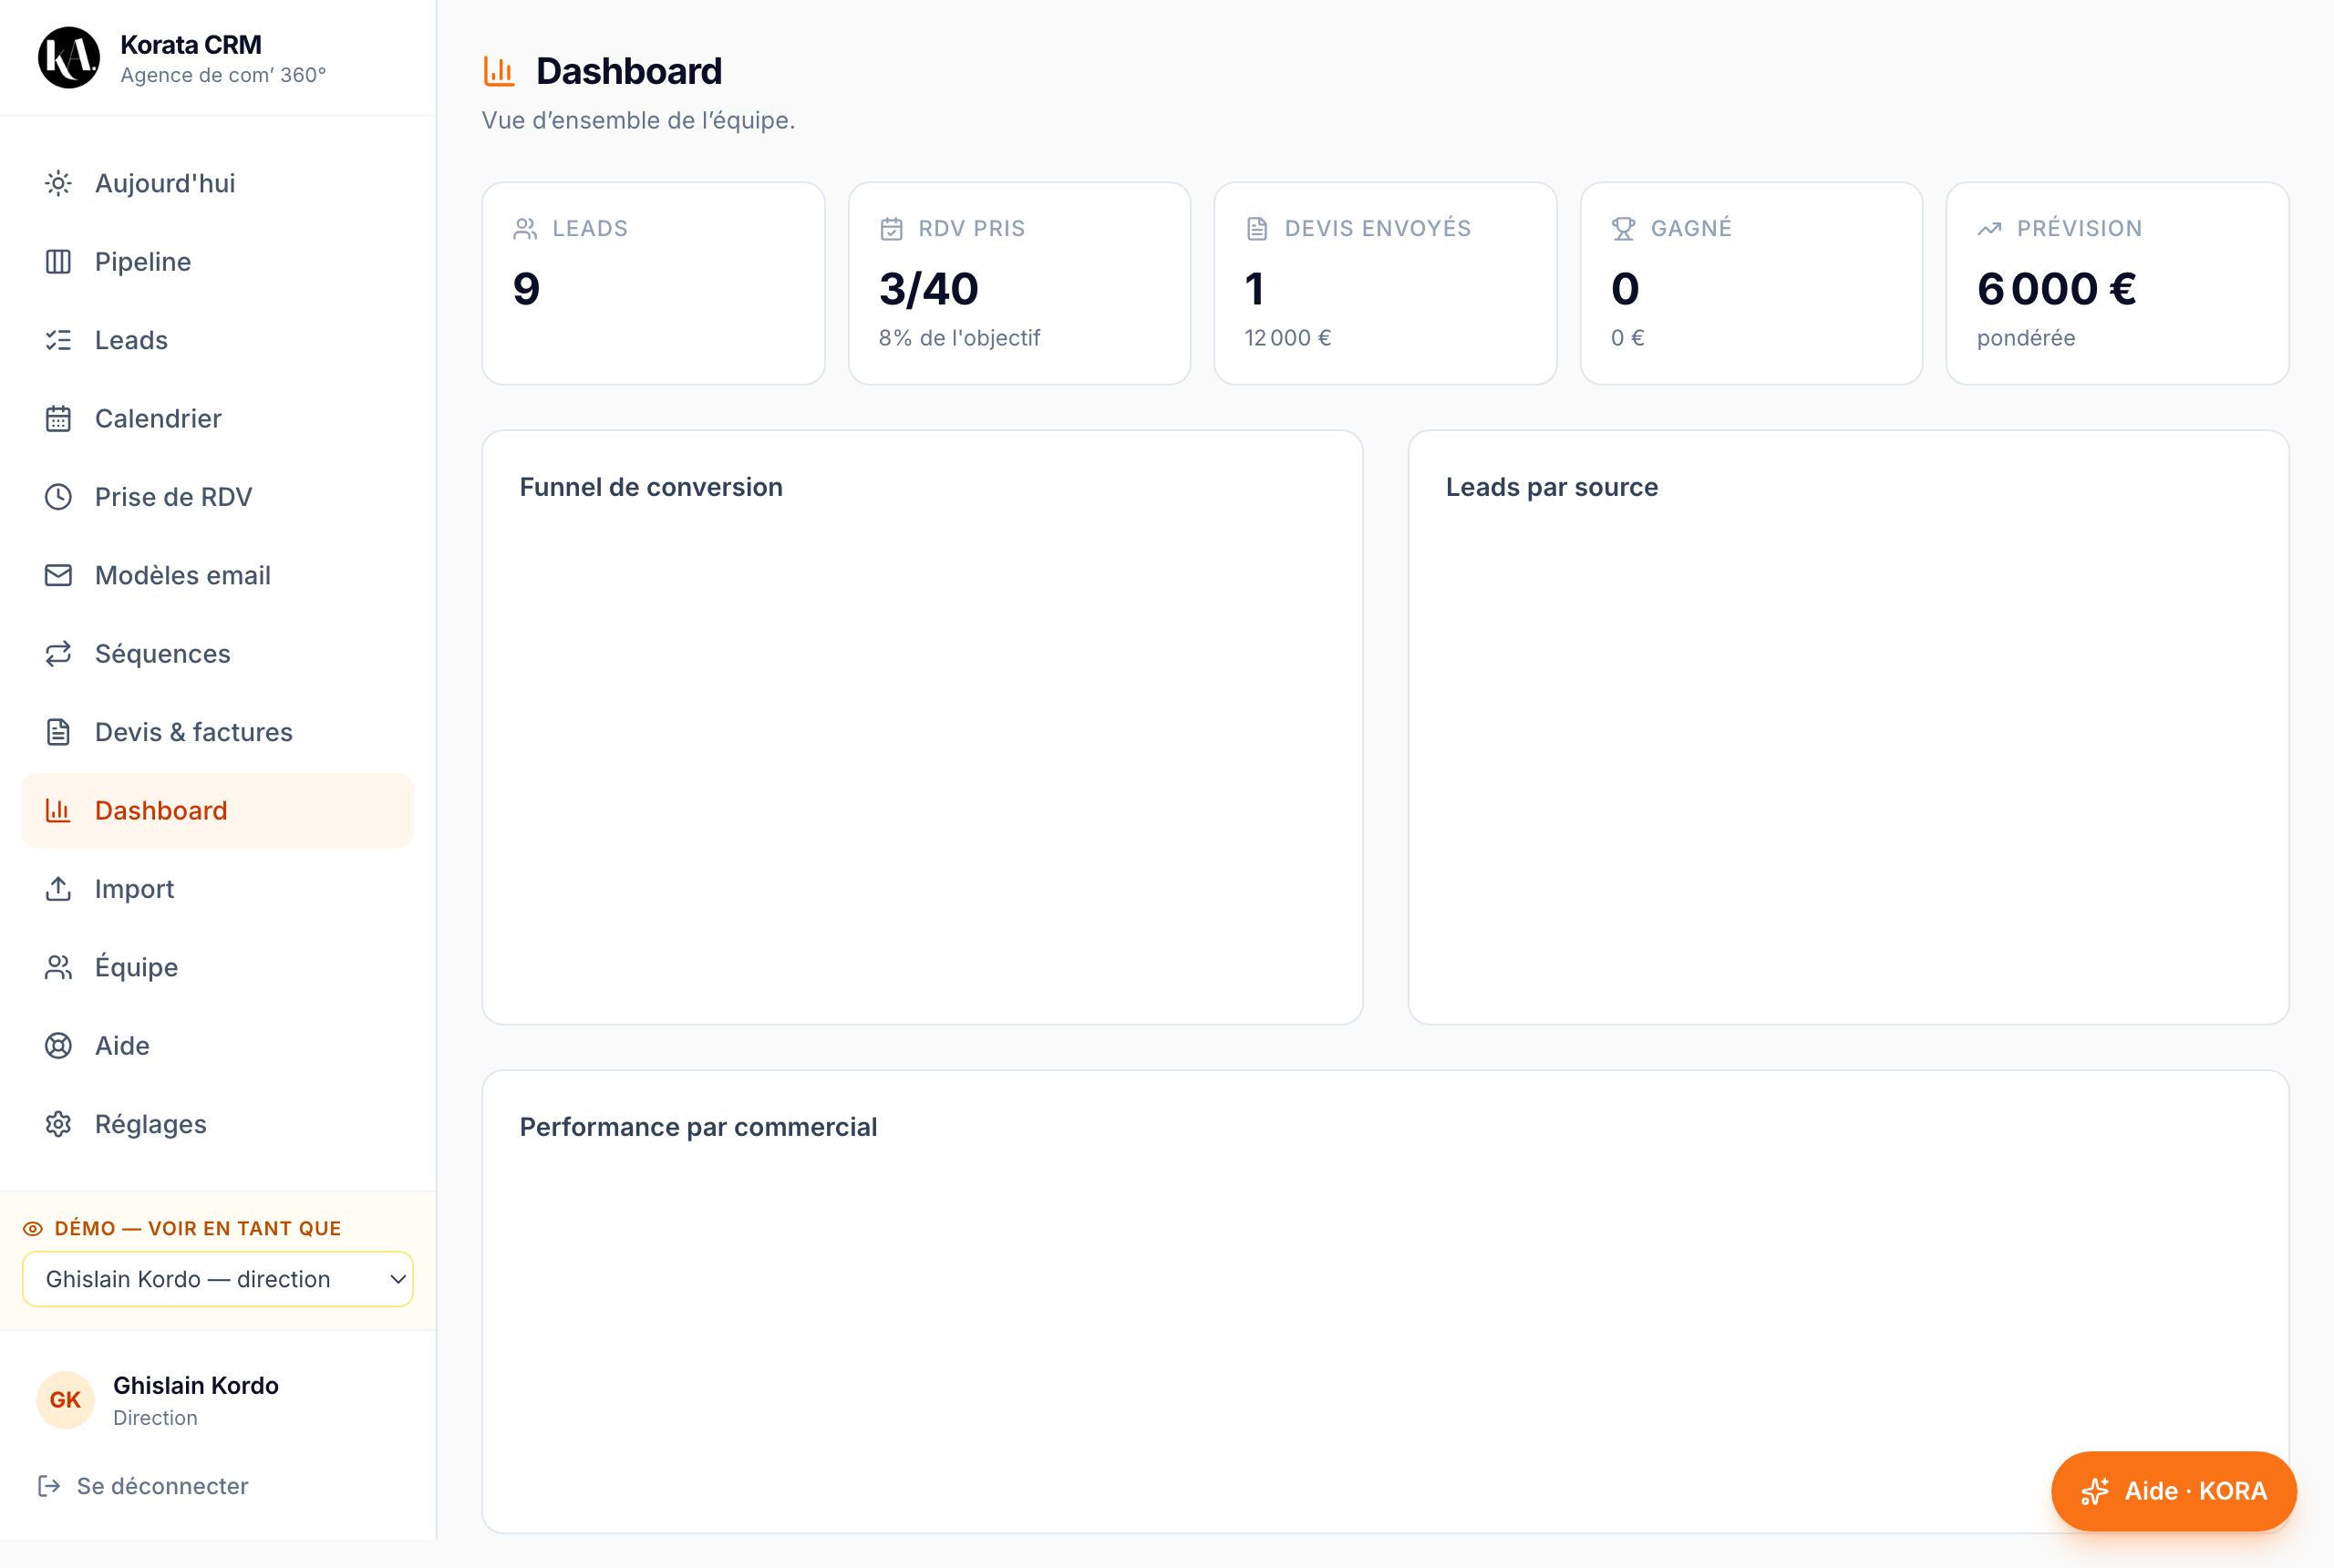Image resolution: width=2334 pixels, height=1568 pixels.
Task: Open the Calendrier section
Action: tap(218, 418)
